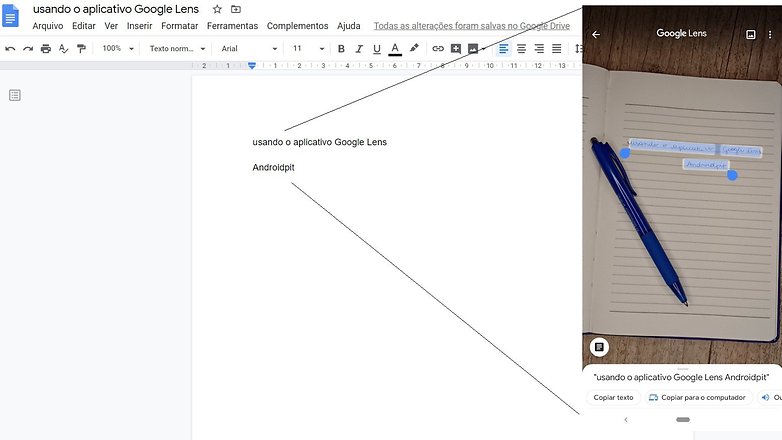Redo the last action

28,48
